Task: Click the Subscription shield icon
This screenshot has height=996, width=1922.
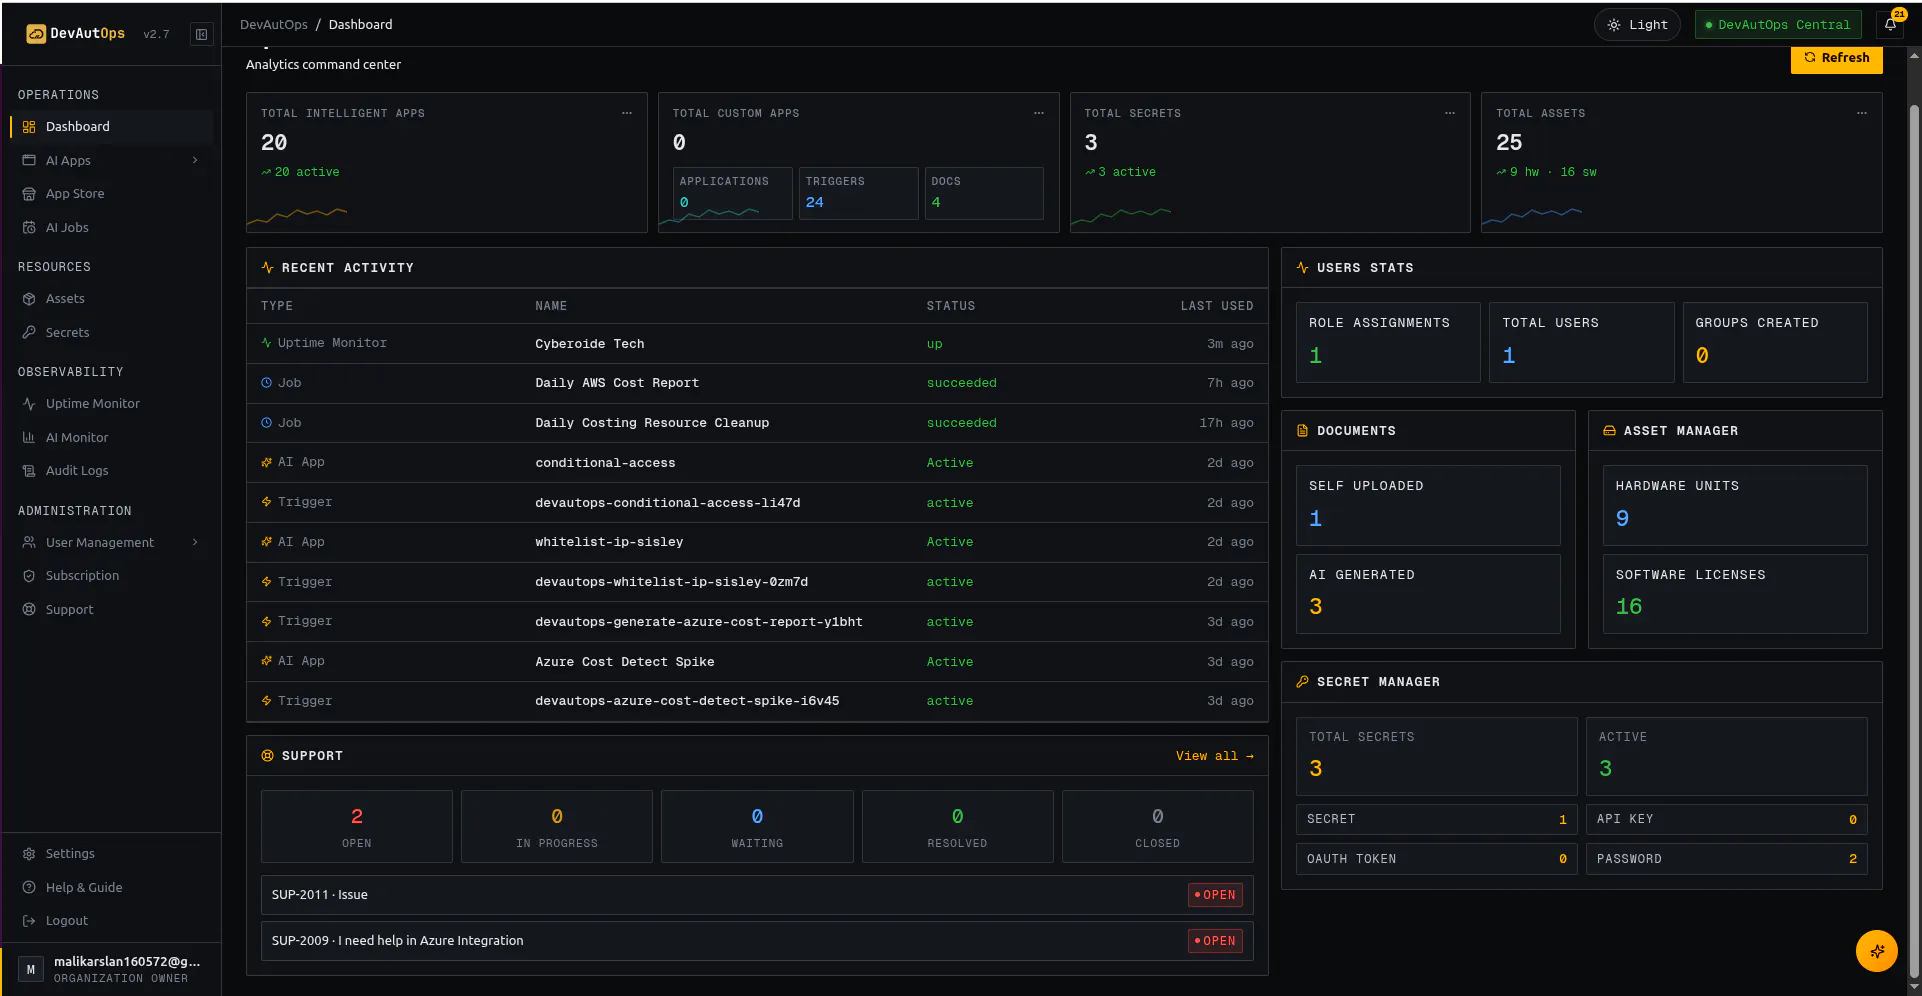Action: (x=29, y=576)
